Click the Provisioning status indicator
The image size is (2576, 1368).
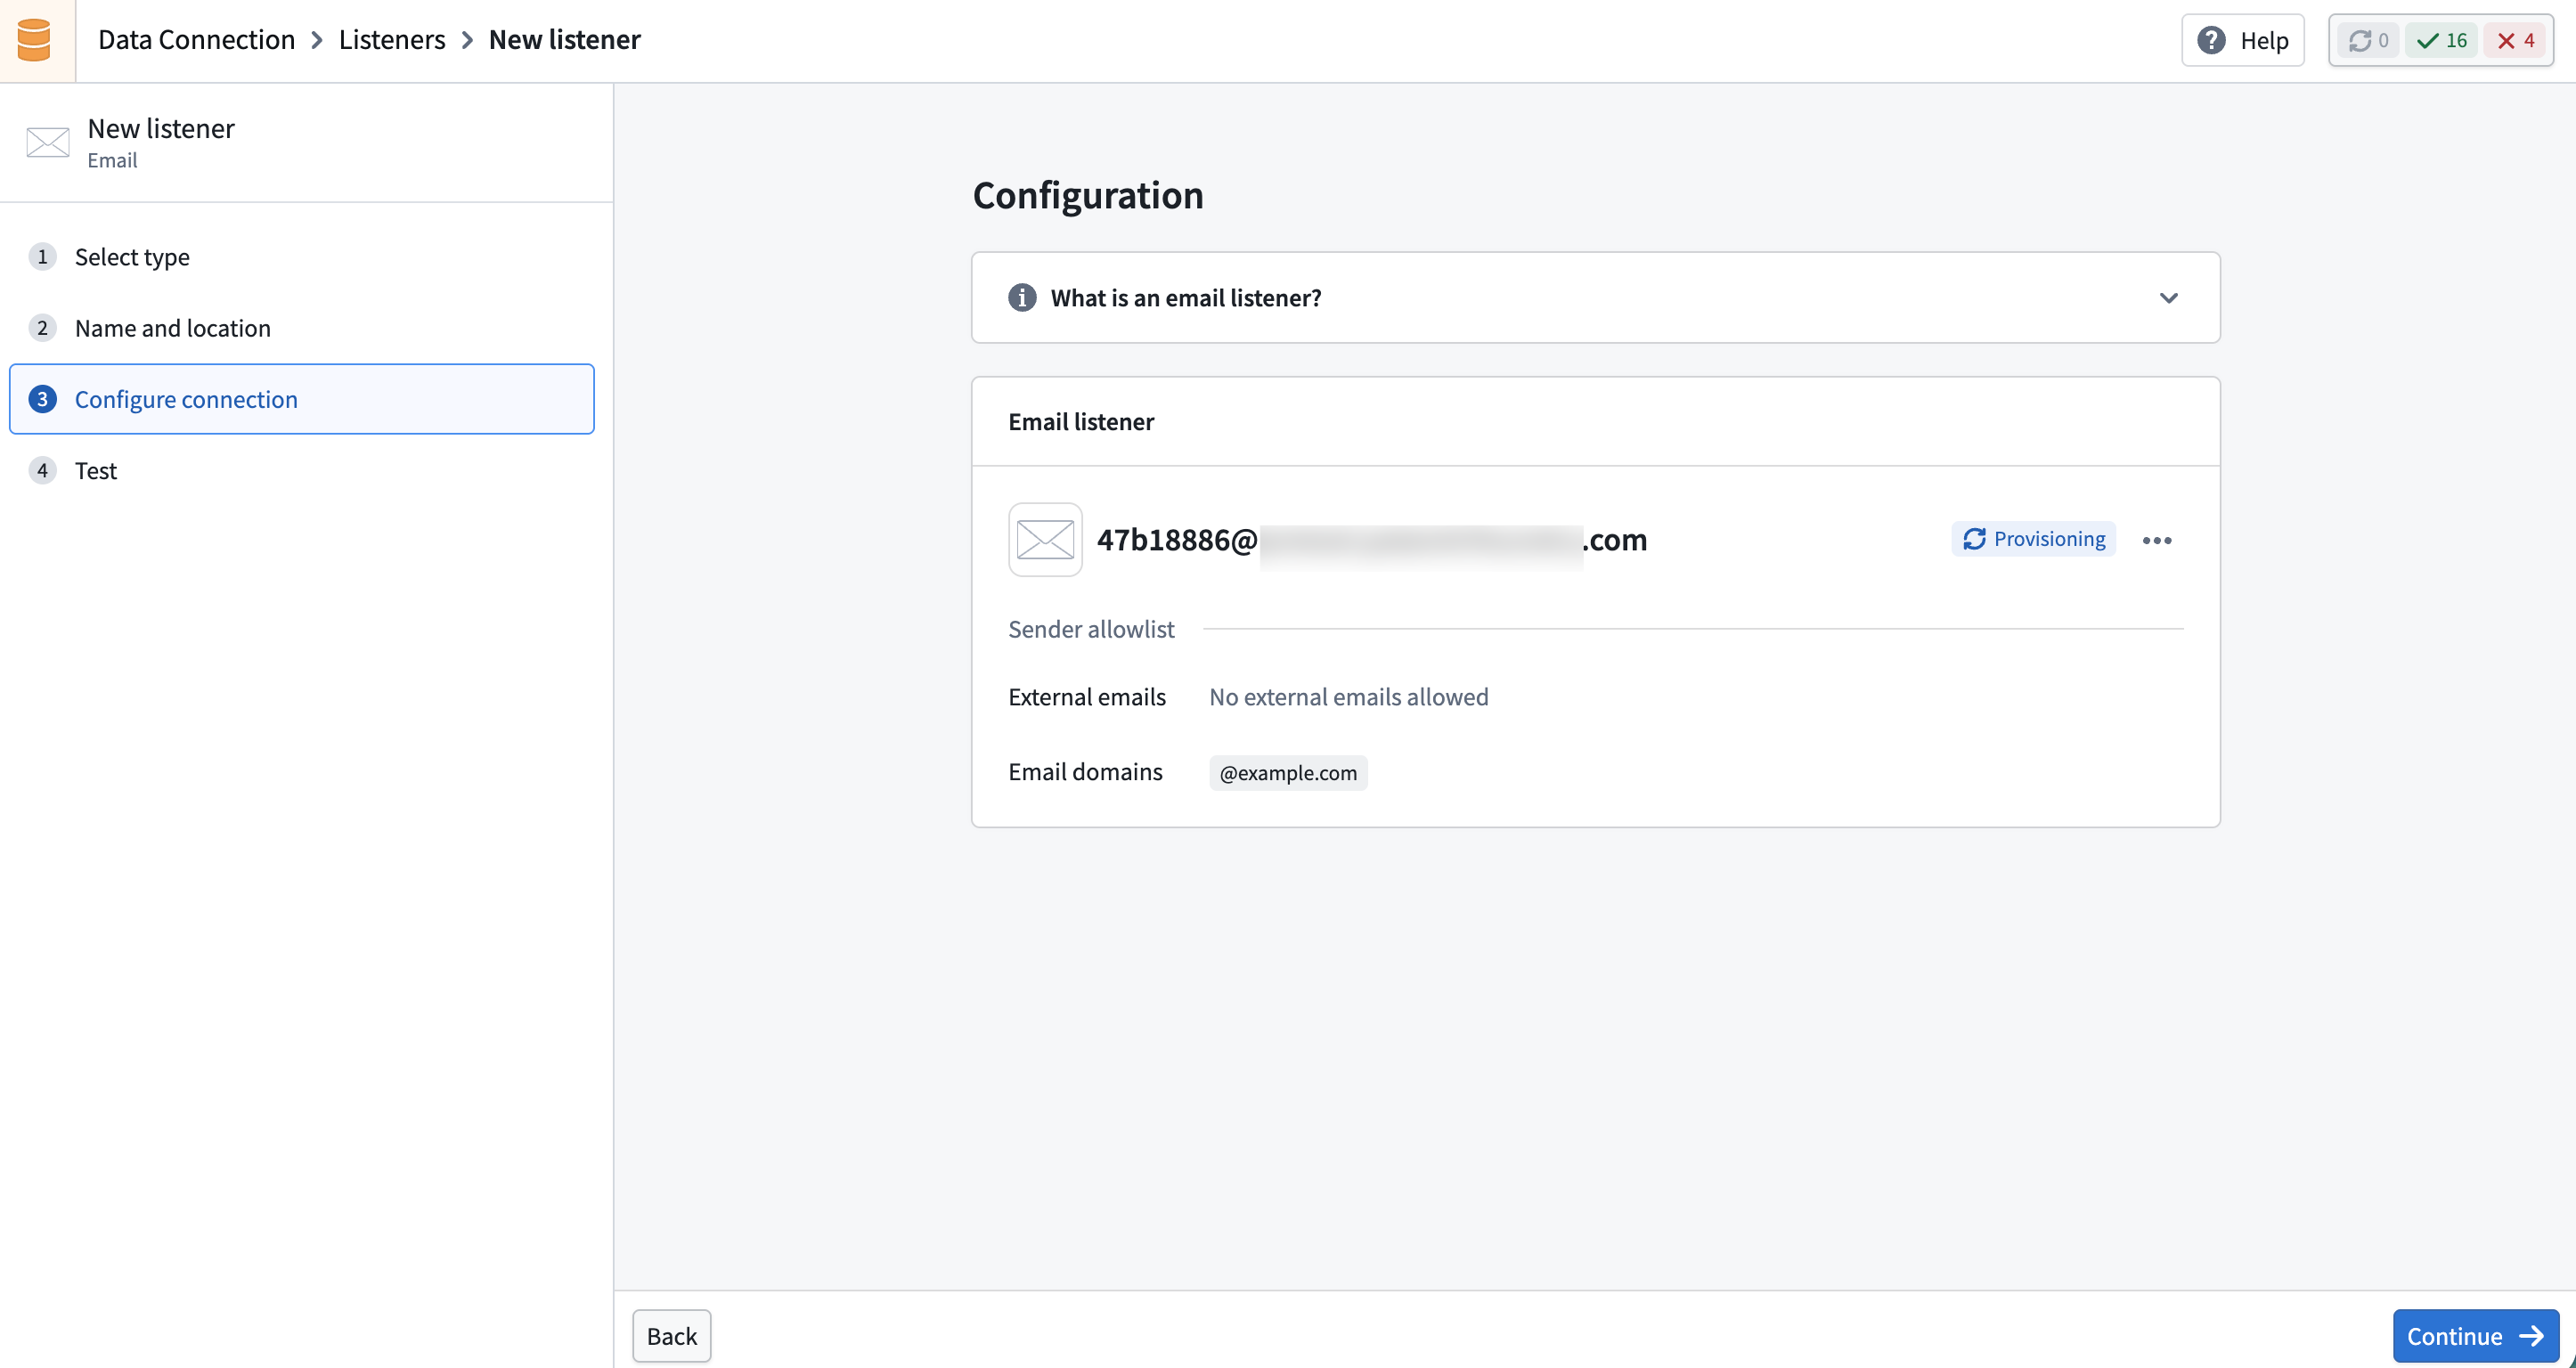(x=2033, y=538)
